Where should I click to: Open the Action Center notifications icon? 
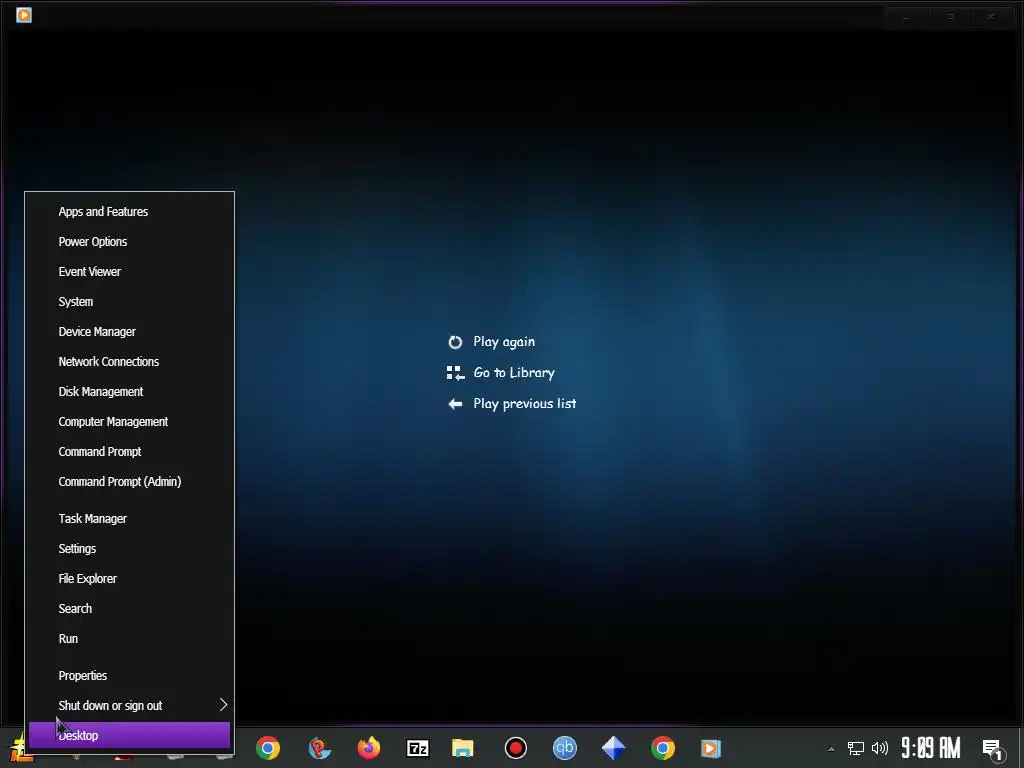coord(993,749)
